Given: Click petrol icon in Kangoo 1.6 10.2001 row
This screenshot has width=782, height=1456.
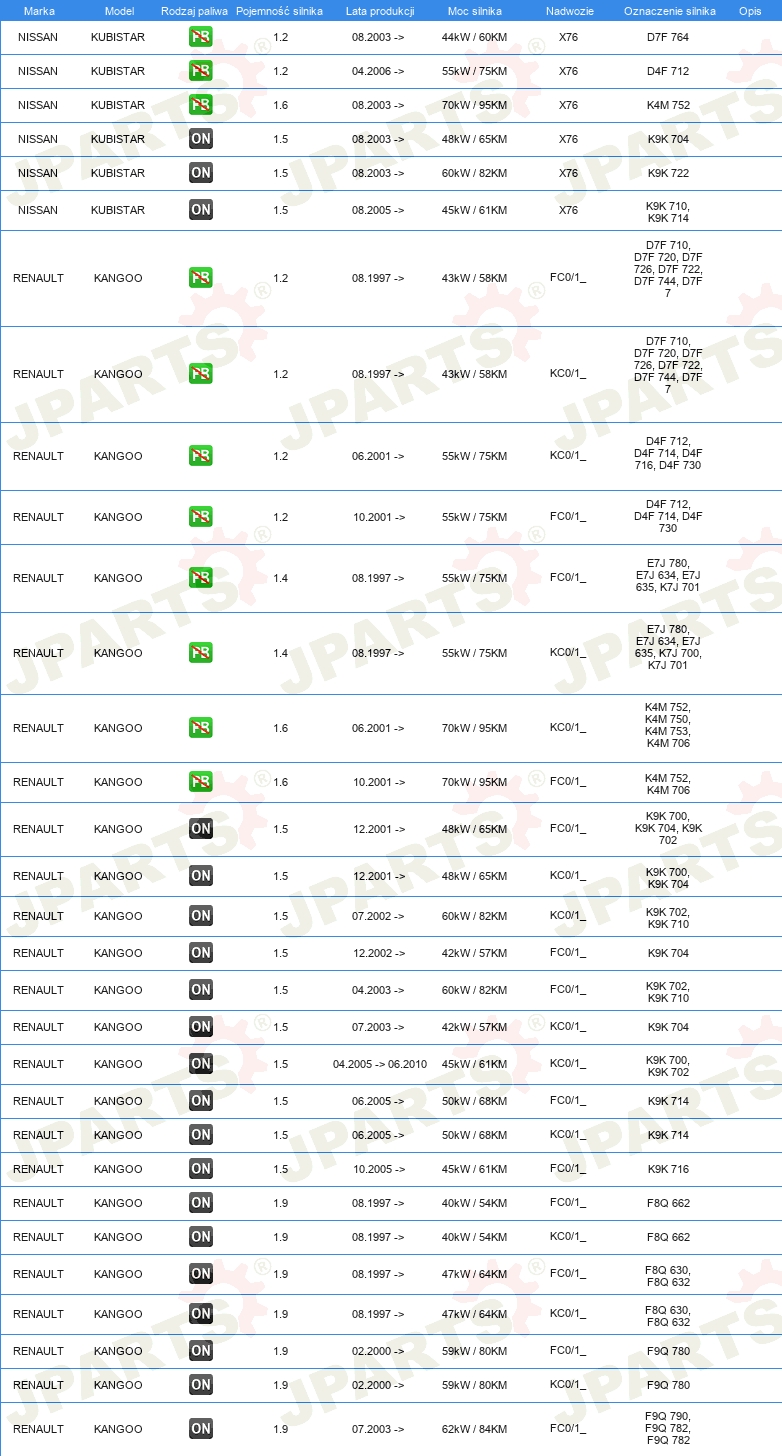Looking at the screenshot, I should (201, 782).
